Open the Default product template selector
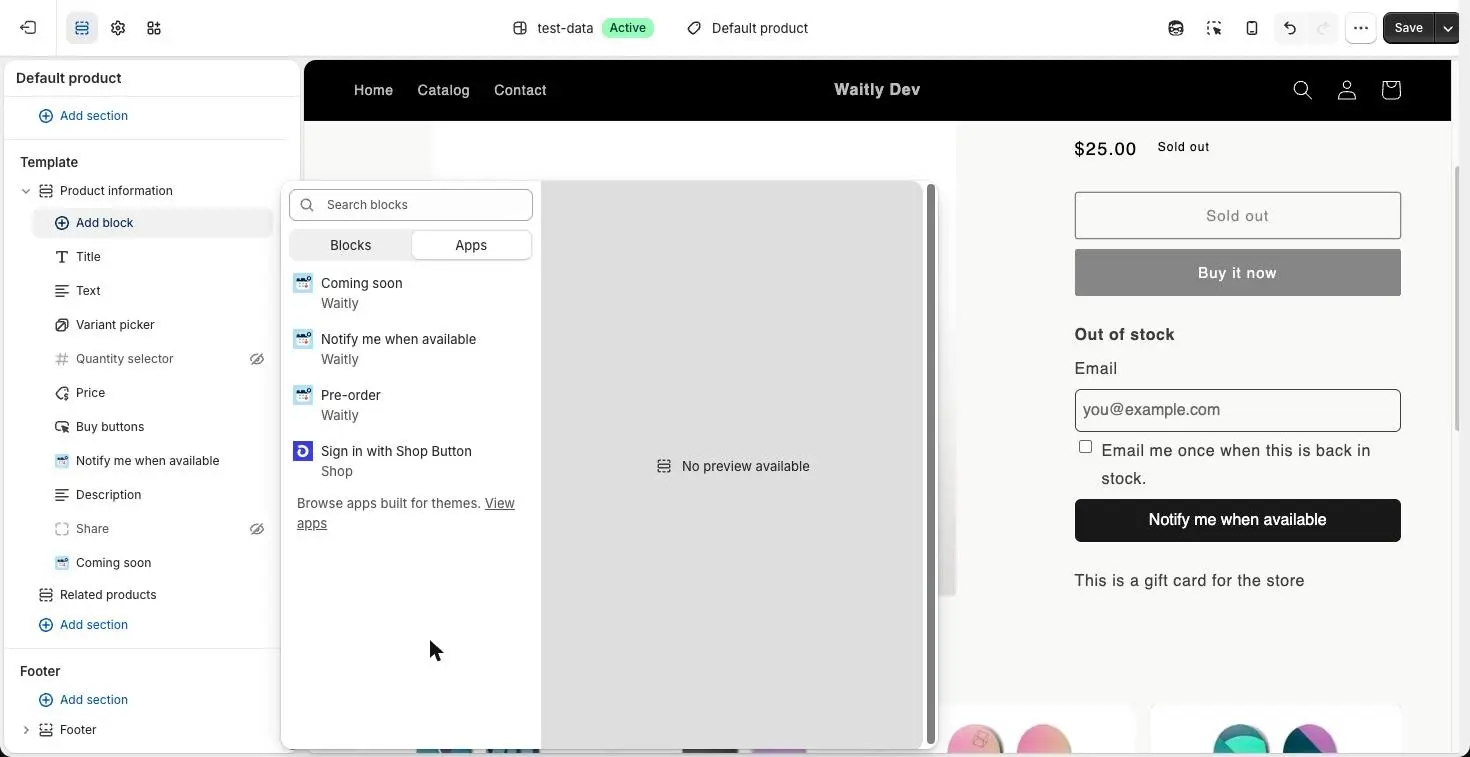This screenshot has height=757, width=1470. pyautogui.click(x=748, y=28)
